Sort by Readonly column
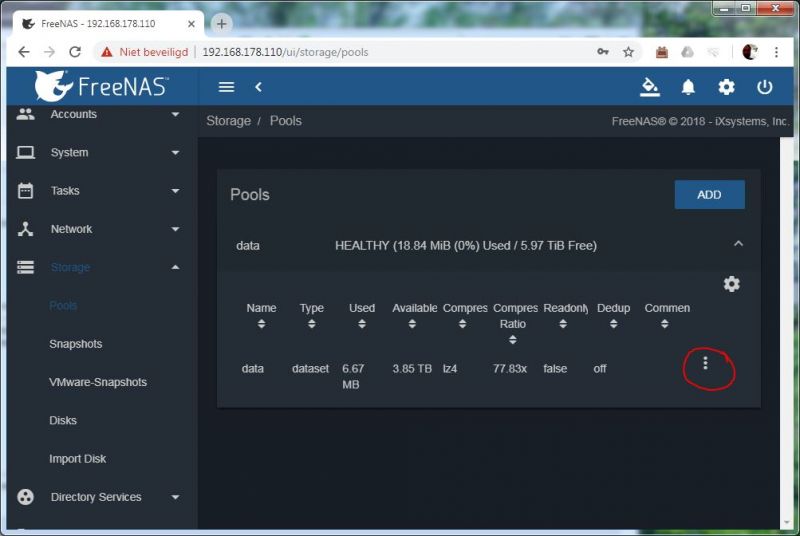800x536 pixels. pyautogui.click(x=563, y=324)
